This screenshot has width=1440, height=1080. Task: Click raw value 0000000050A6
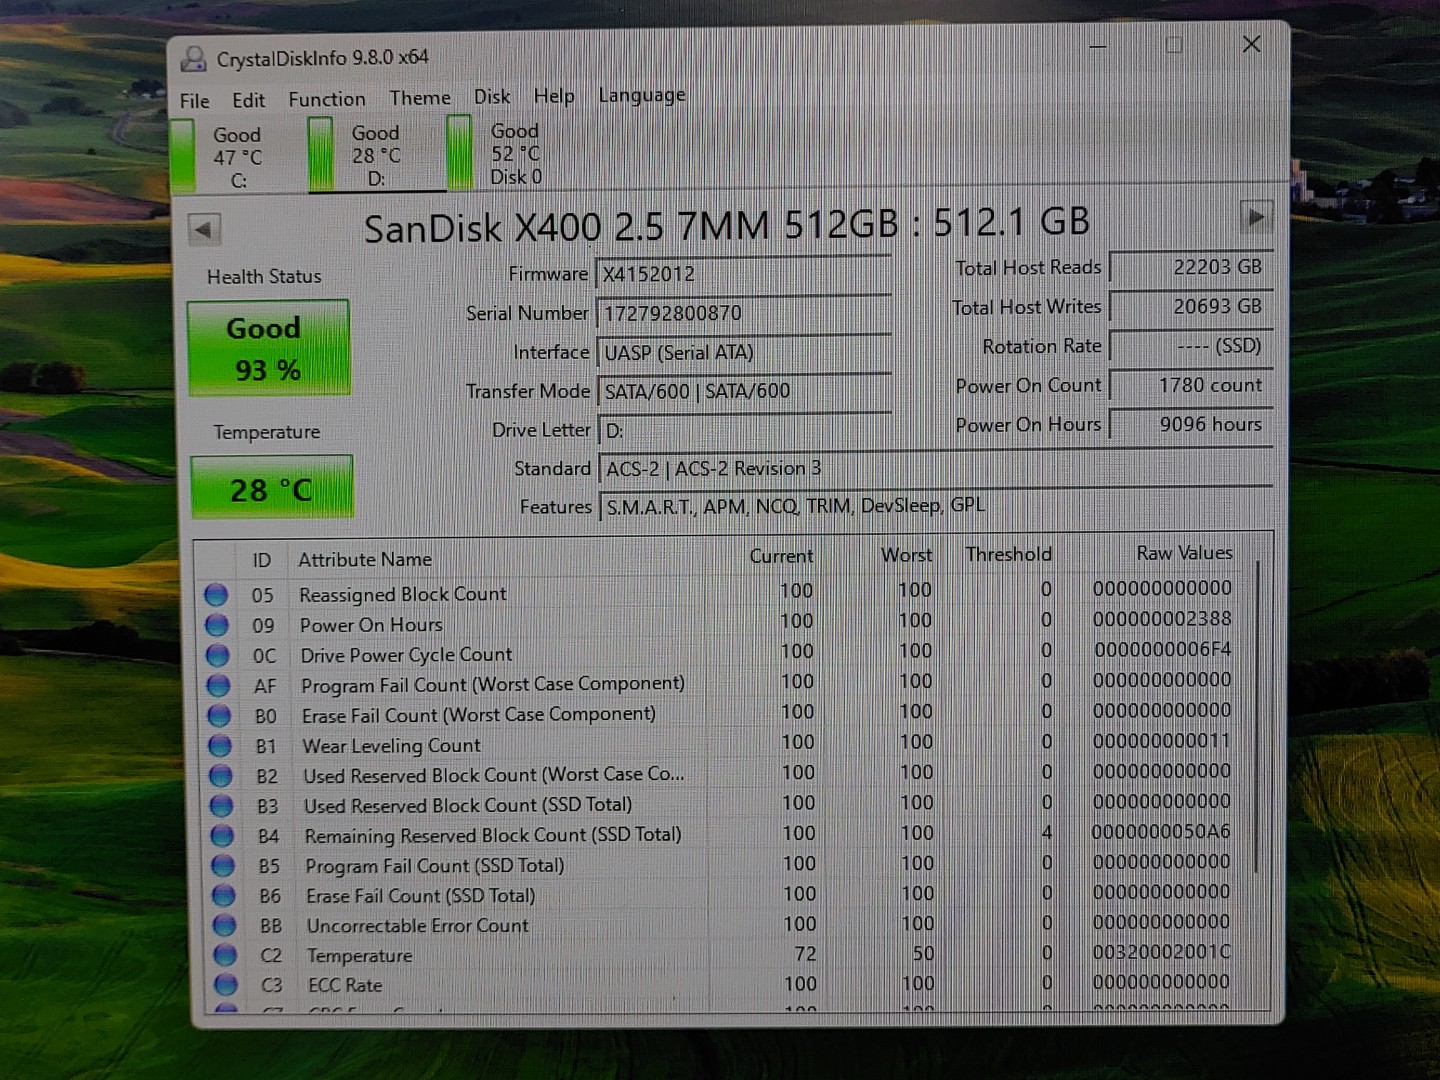(x=1161, y=831)
